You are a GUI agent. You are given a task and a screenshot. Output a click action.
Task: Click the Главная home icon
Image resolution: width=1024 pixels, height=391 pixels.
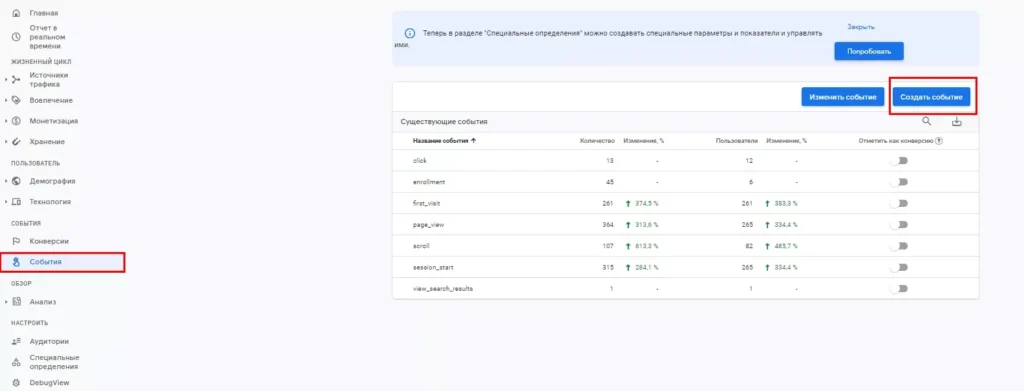click(16, 13)
